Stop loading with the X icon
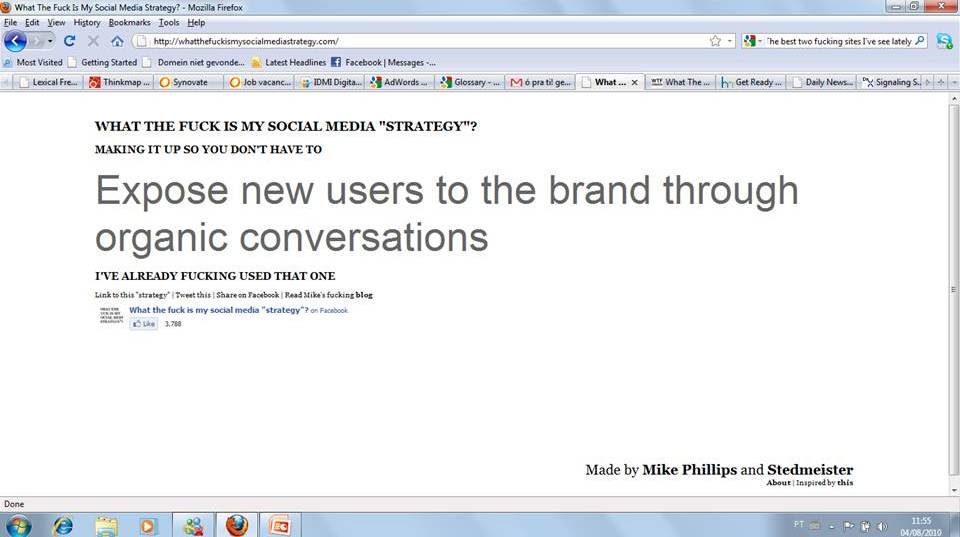Viewport: 960px width, 537px height. coord(93,41)
